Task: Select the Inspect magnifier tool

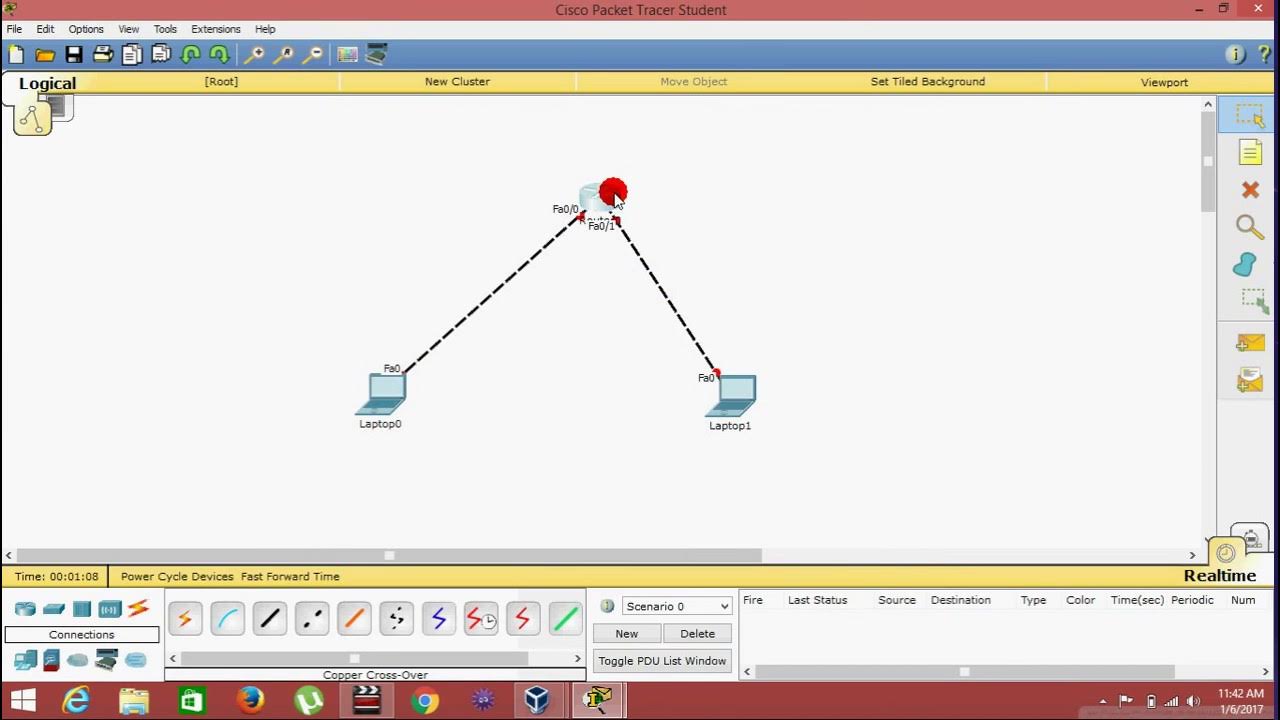Action: 1250,227
